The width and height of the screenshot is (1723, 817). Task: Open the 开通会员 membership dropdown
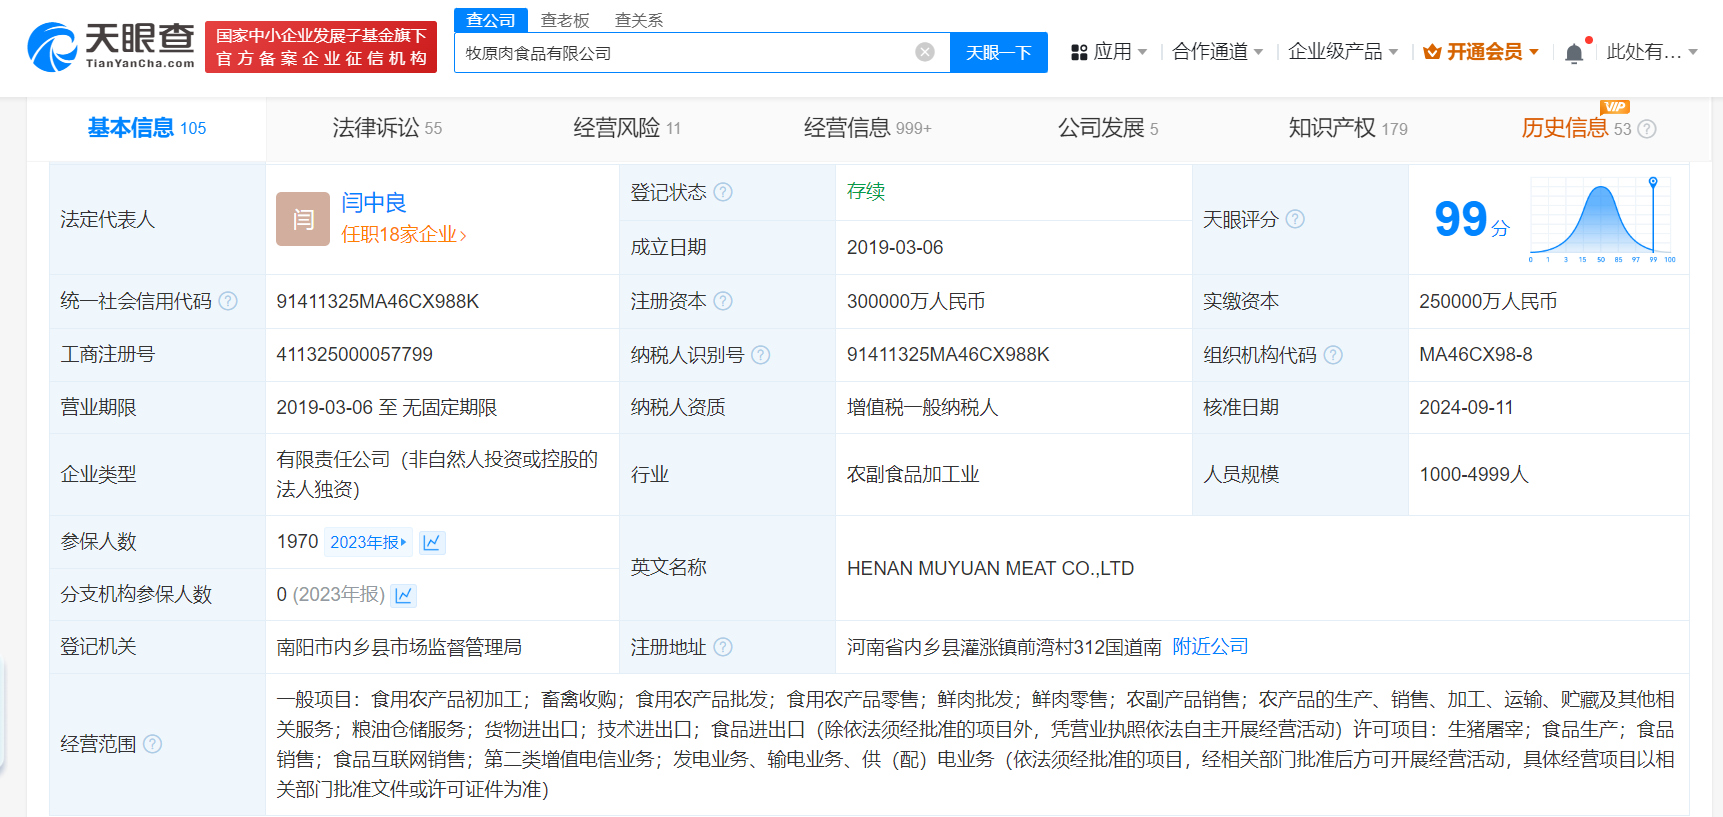1481,52
